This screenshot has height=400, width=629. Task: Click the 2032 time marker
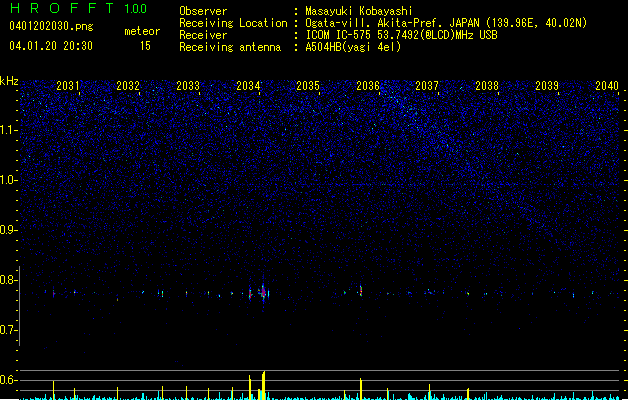pos(128,86)
